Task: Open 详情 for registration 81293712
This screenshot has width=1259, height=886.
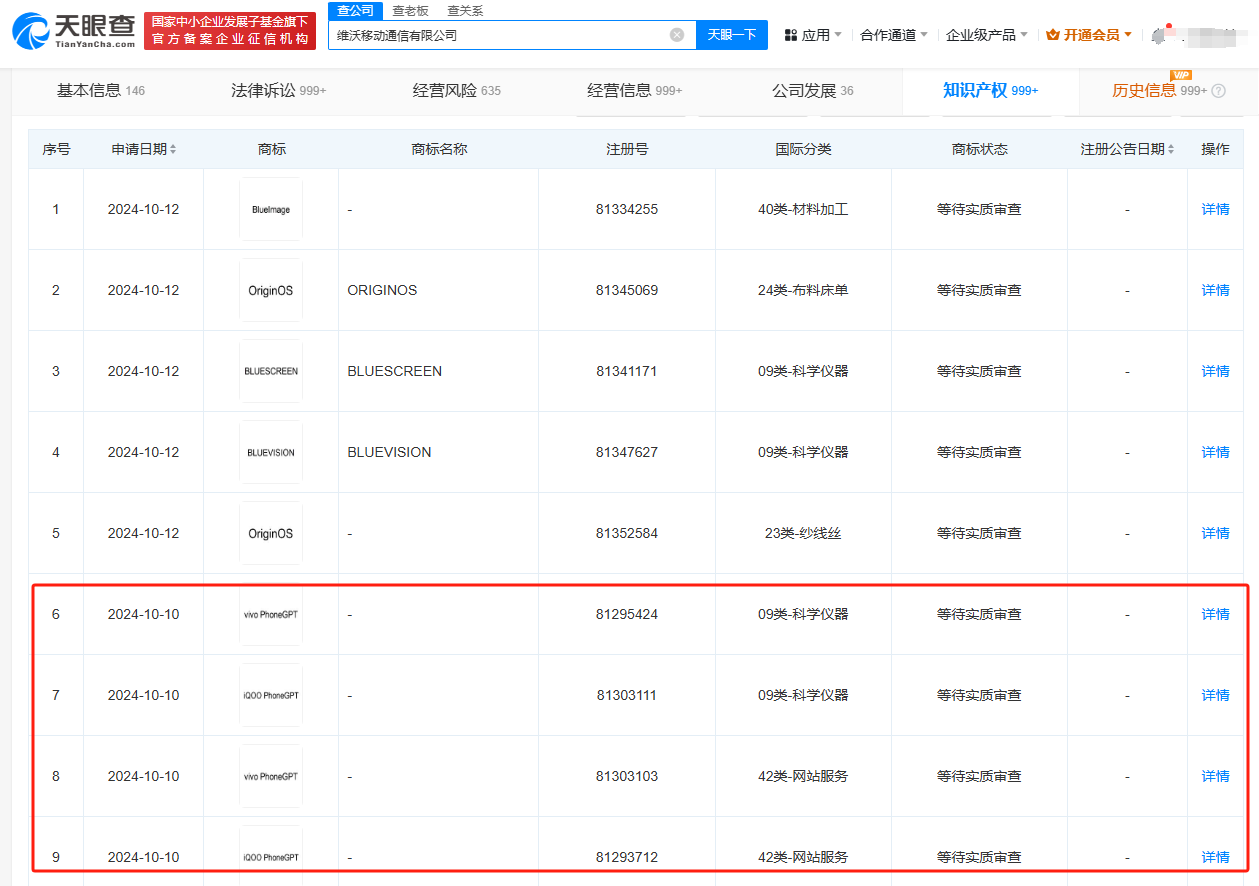Action: click(1215, 857)
